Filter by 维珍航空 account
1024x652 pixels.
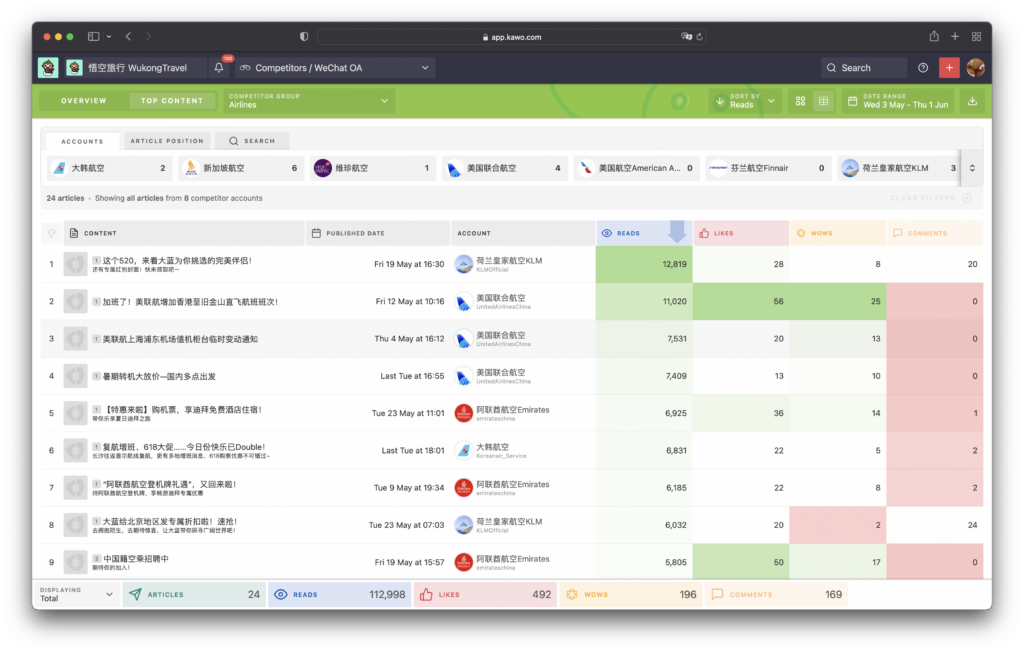[x=373, y=168]
